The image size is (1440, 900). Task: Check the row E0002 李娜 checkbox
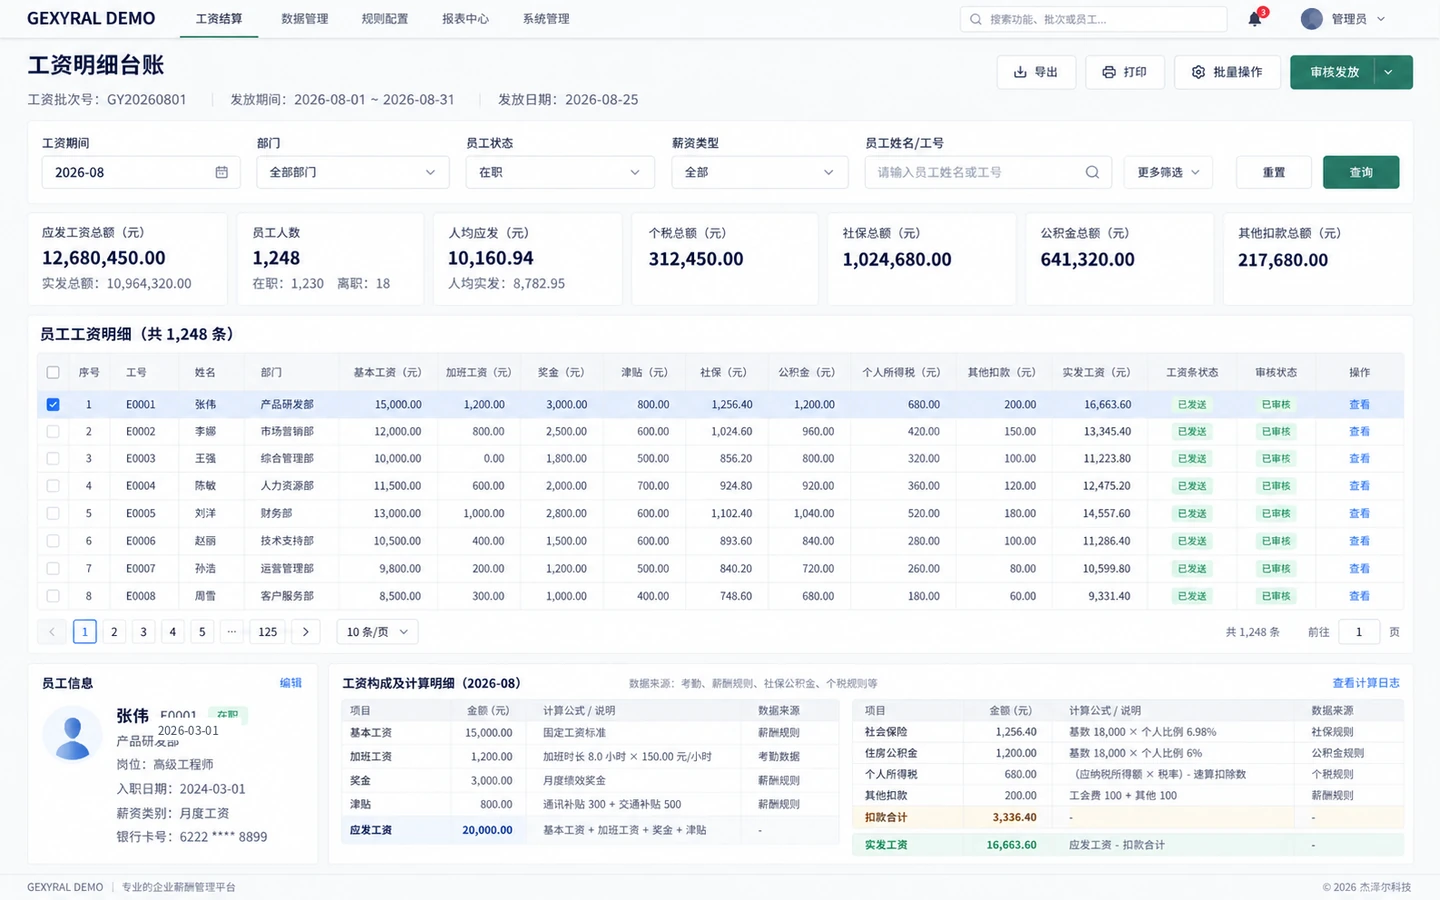[x=53, y=432]
